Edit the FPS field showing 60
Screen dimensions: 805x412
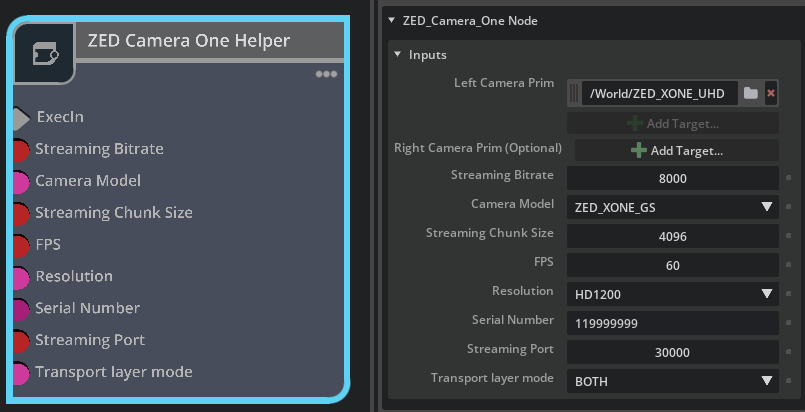(673, 265)
